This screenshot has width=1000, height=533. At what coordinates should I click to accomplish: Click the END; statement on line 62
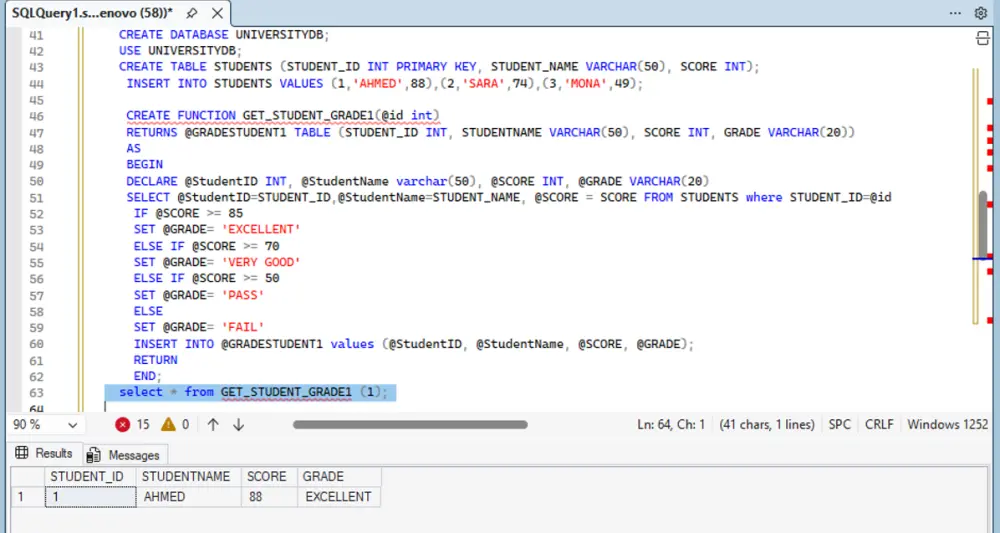point(147,376)
